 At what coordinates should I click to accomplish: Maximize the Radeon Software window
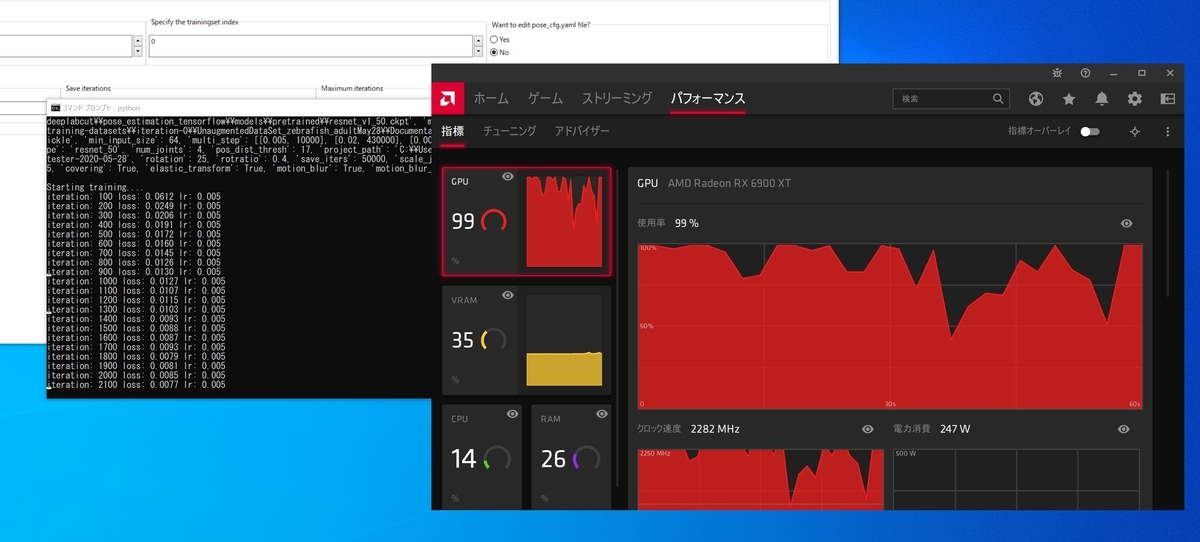(x=1141, y=73)
